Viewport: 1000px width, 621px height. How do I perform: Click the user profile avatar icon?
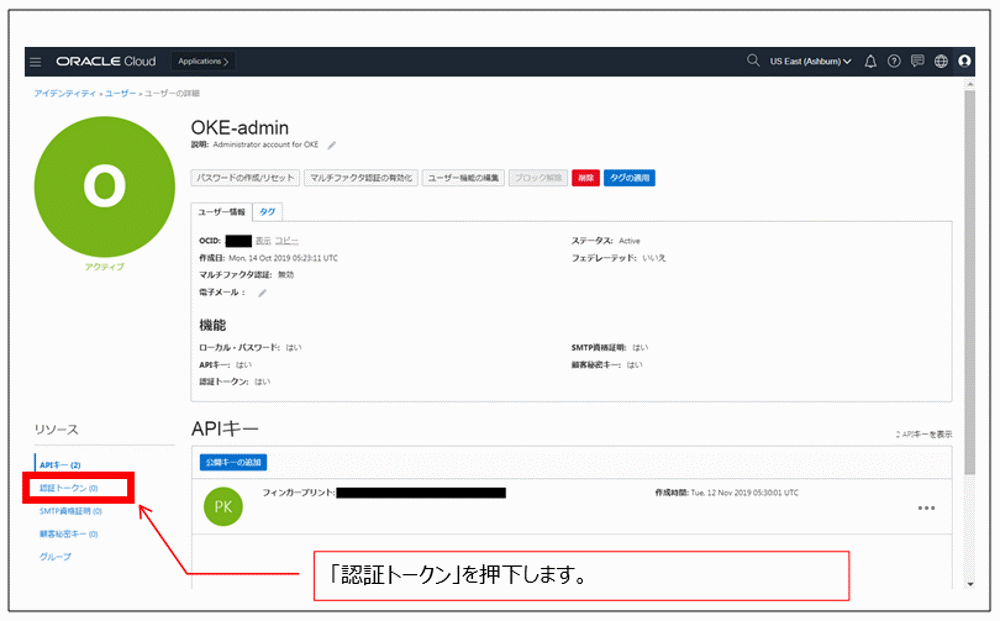[x=964, y=62]
